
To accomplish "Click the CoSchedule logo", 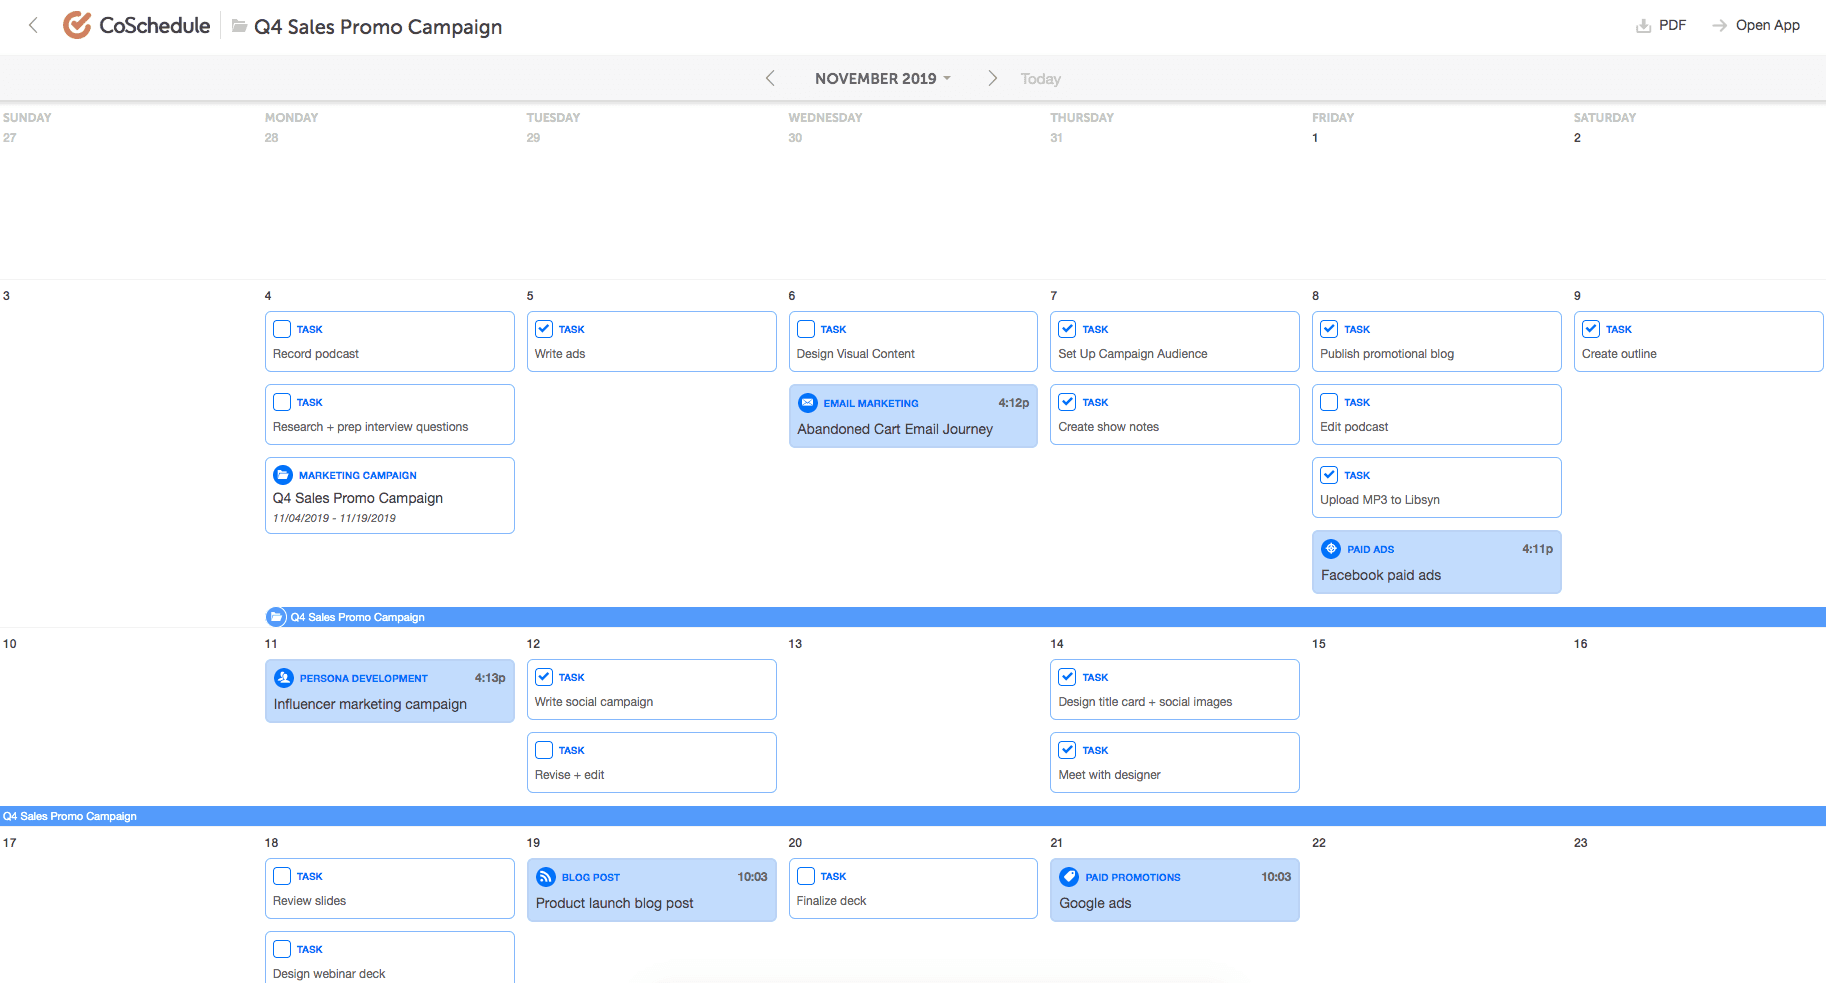I will click(137, 25).
